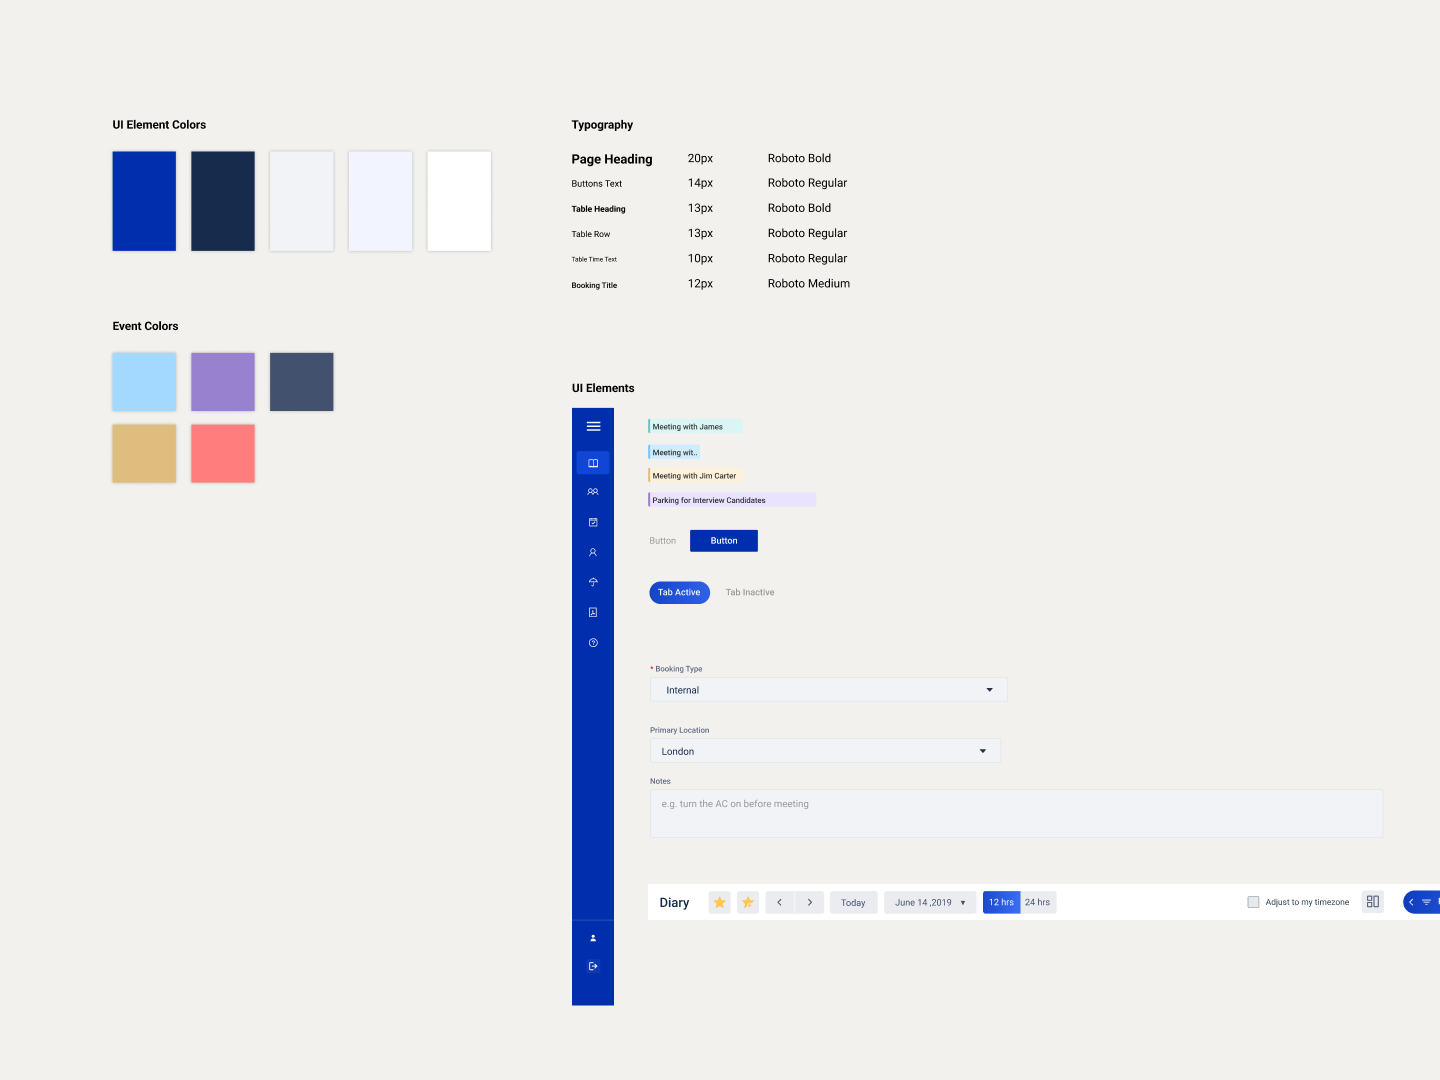The width and height of the screenshot is (1440, 1080).
Task: Open the contact file icon in the sidebar
Action: tap(593, 612)
